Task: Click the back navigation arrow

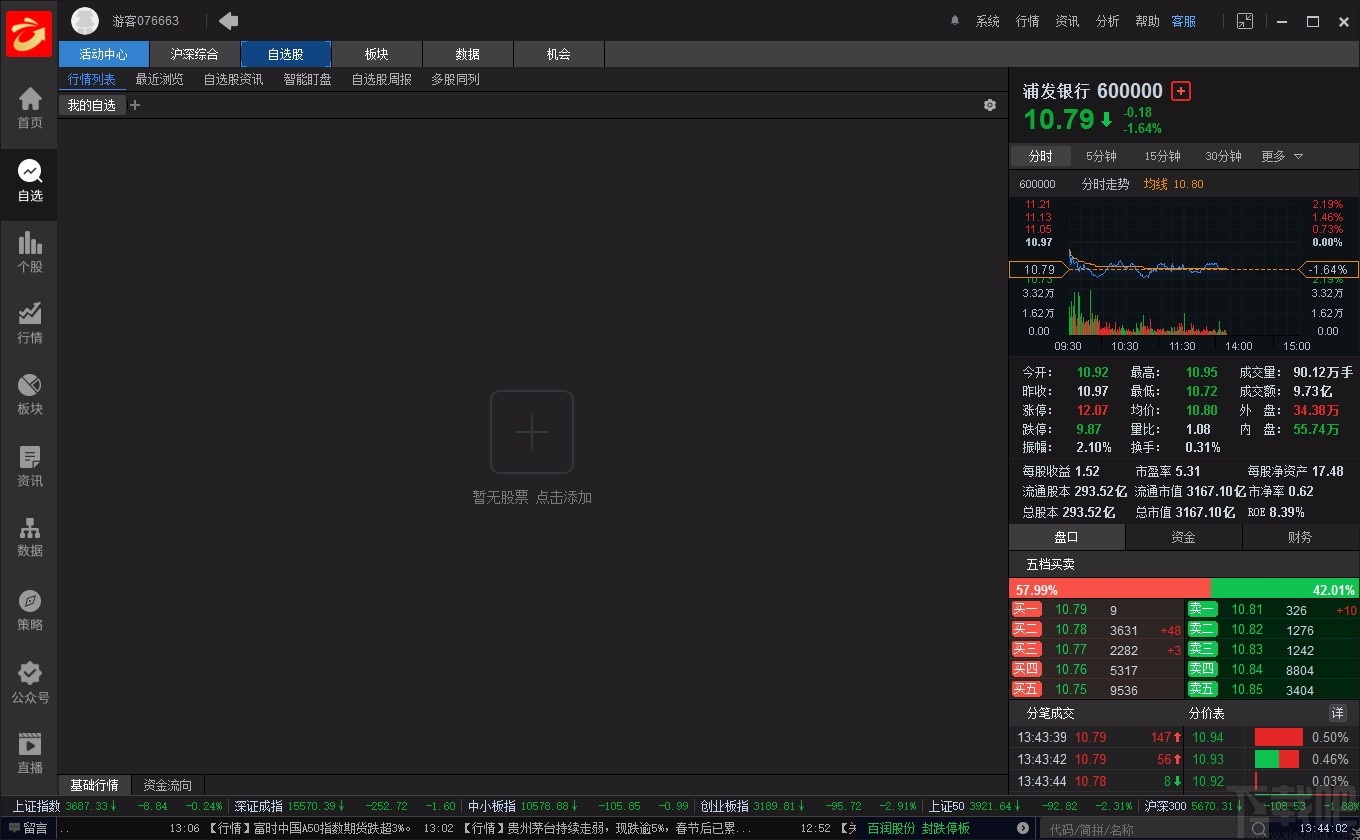Action: 228,20
